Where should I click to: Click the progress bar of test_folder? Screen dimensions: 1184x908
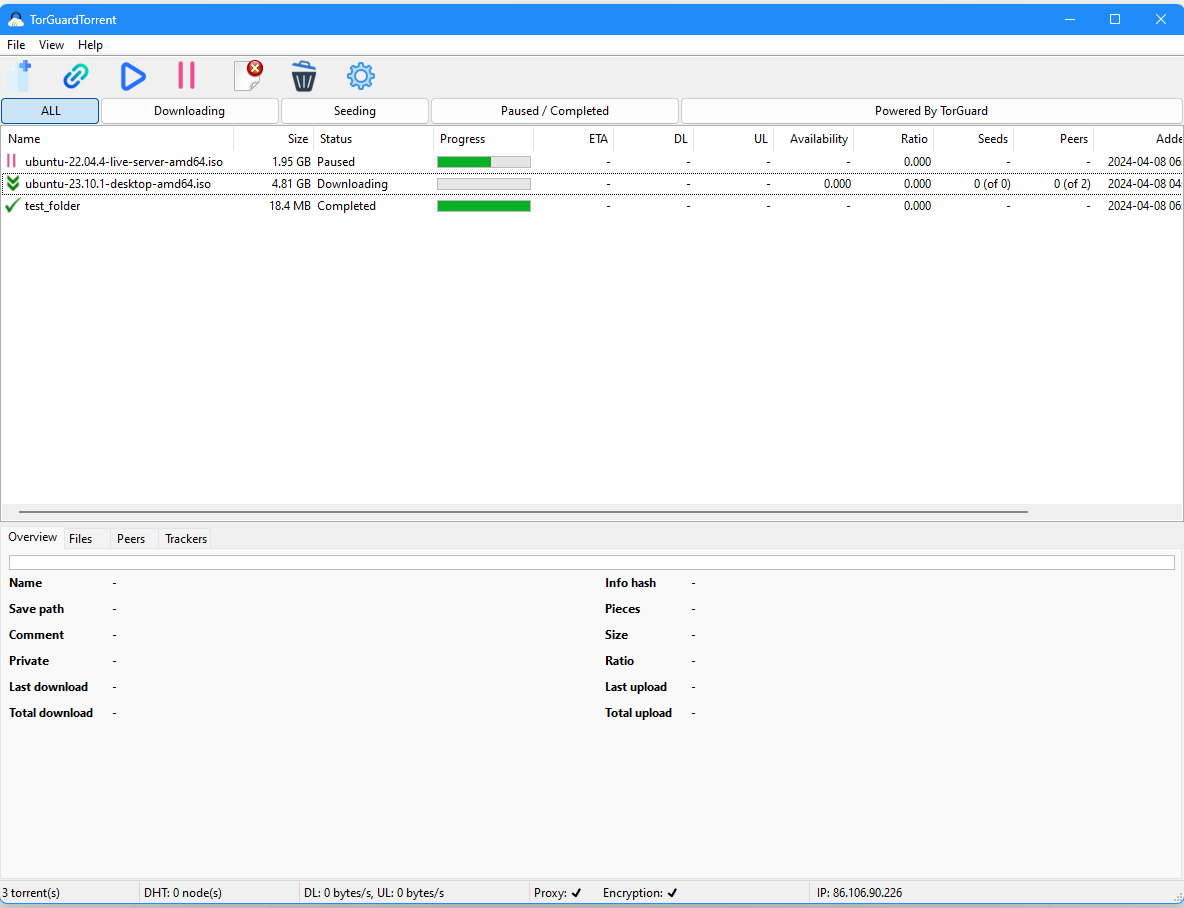coord(483,205)
